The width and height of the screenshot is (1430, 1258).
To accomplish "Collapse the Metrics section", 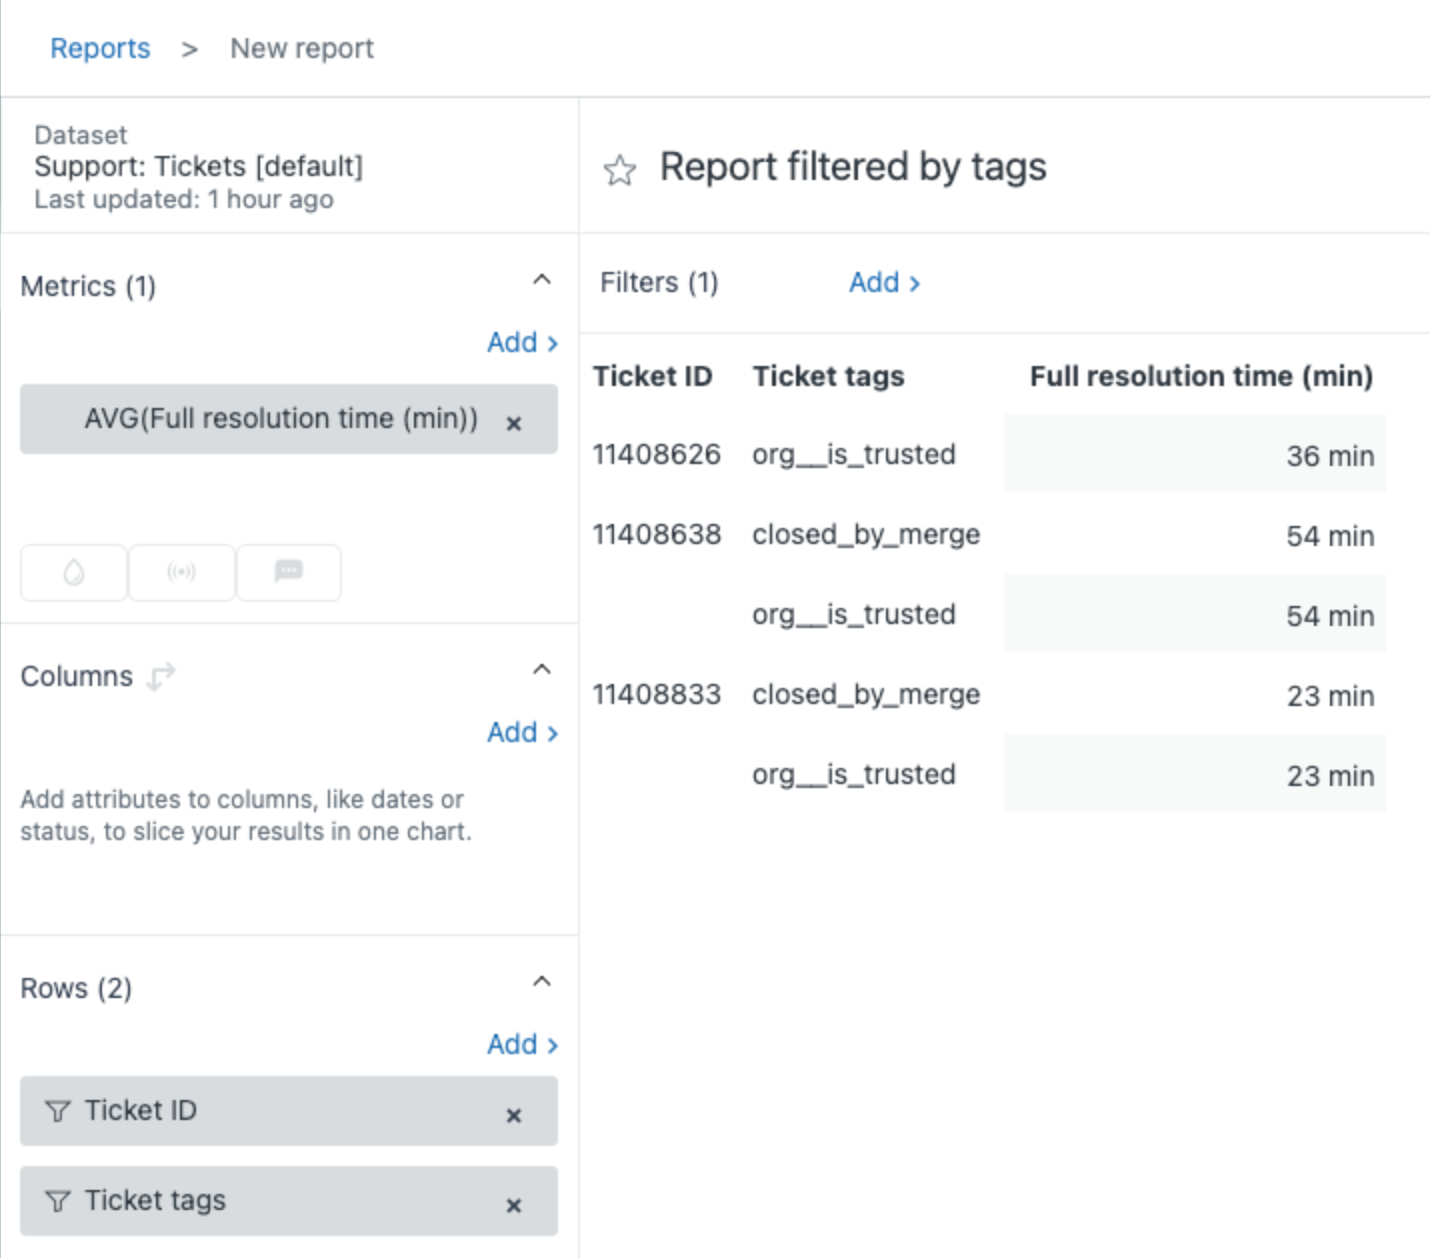I will 541,280.
